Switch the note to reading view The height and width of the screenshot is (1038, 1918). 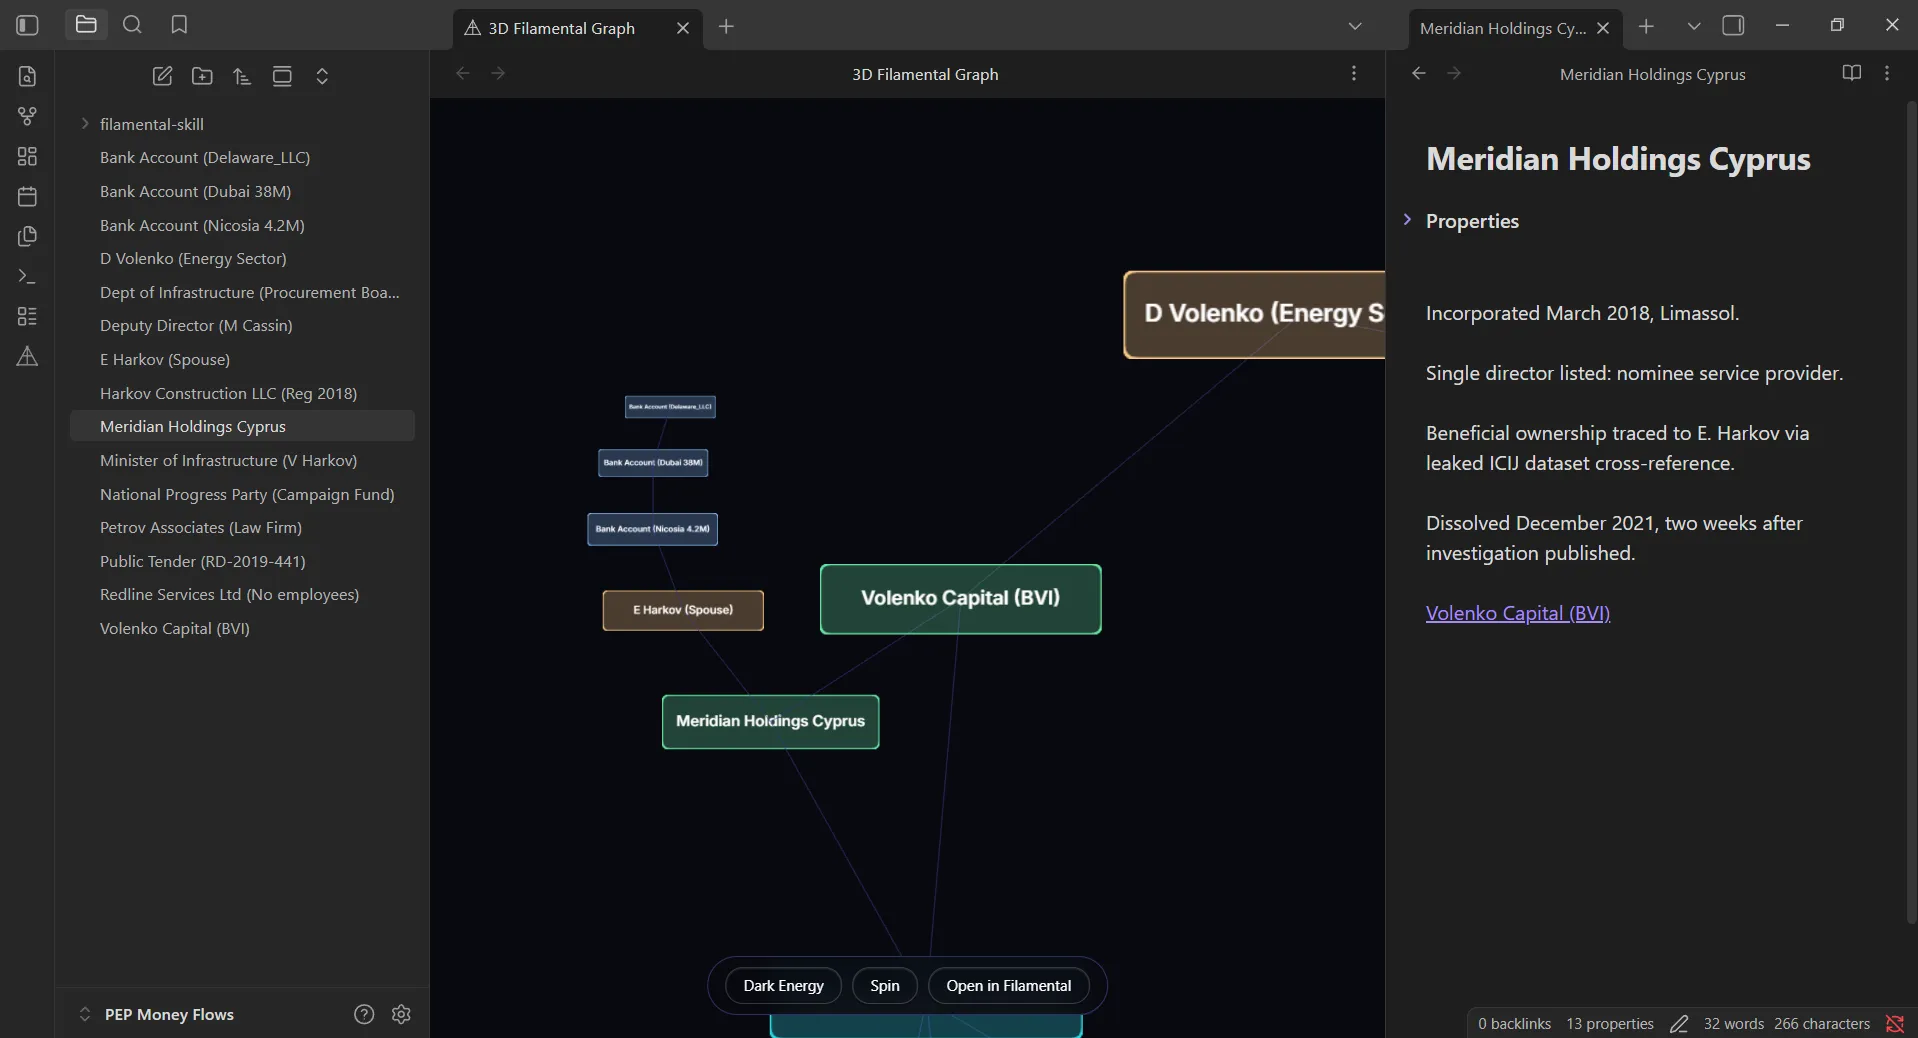pos(1852,74)
